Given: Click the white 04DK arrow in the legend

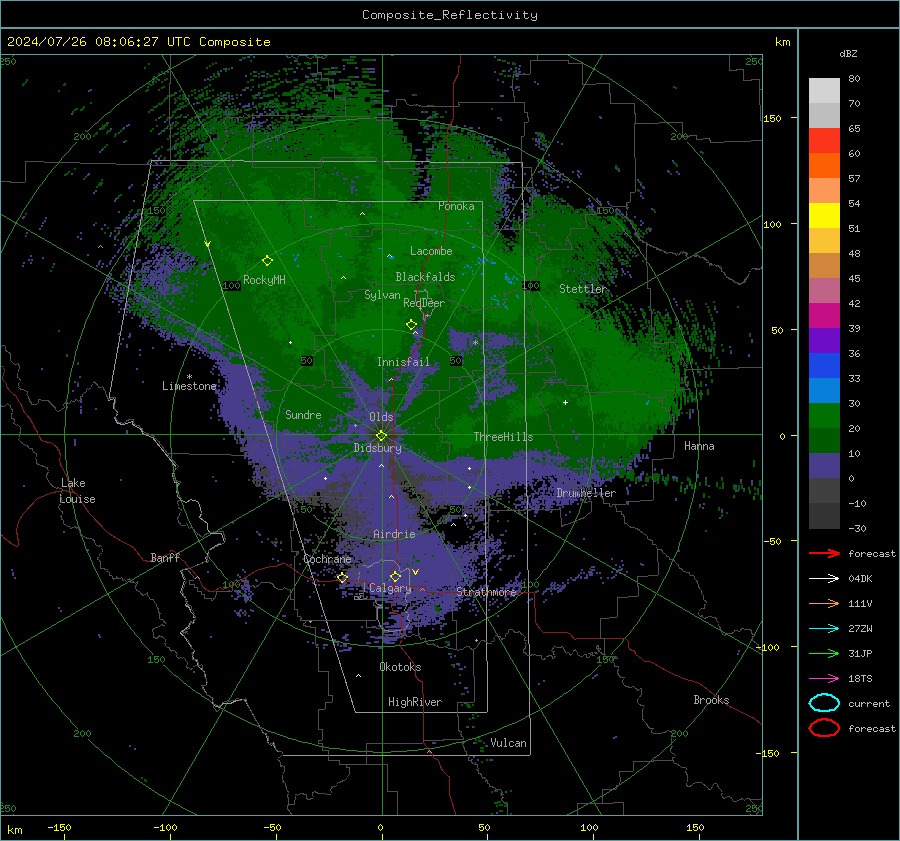Looking at the screenshot, I should pos(824,579).
